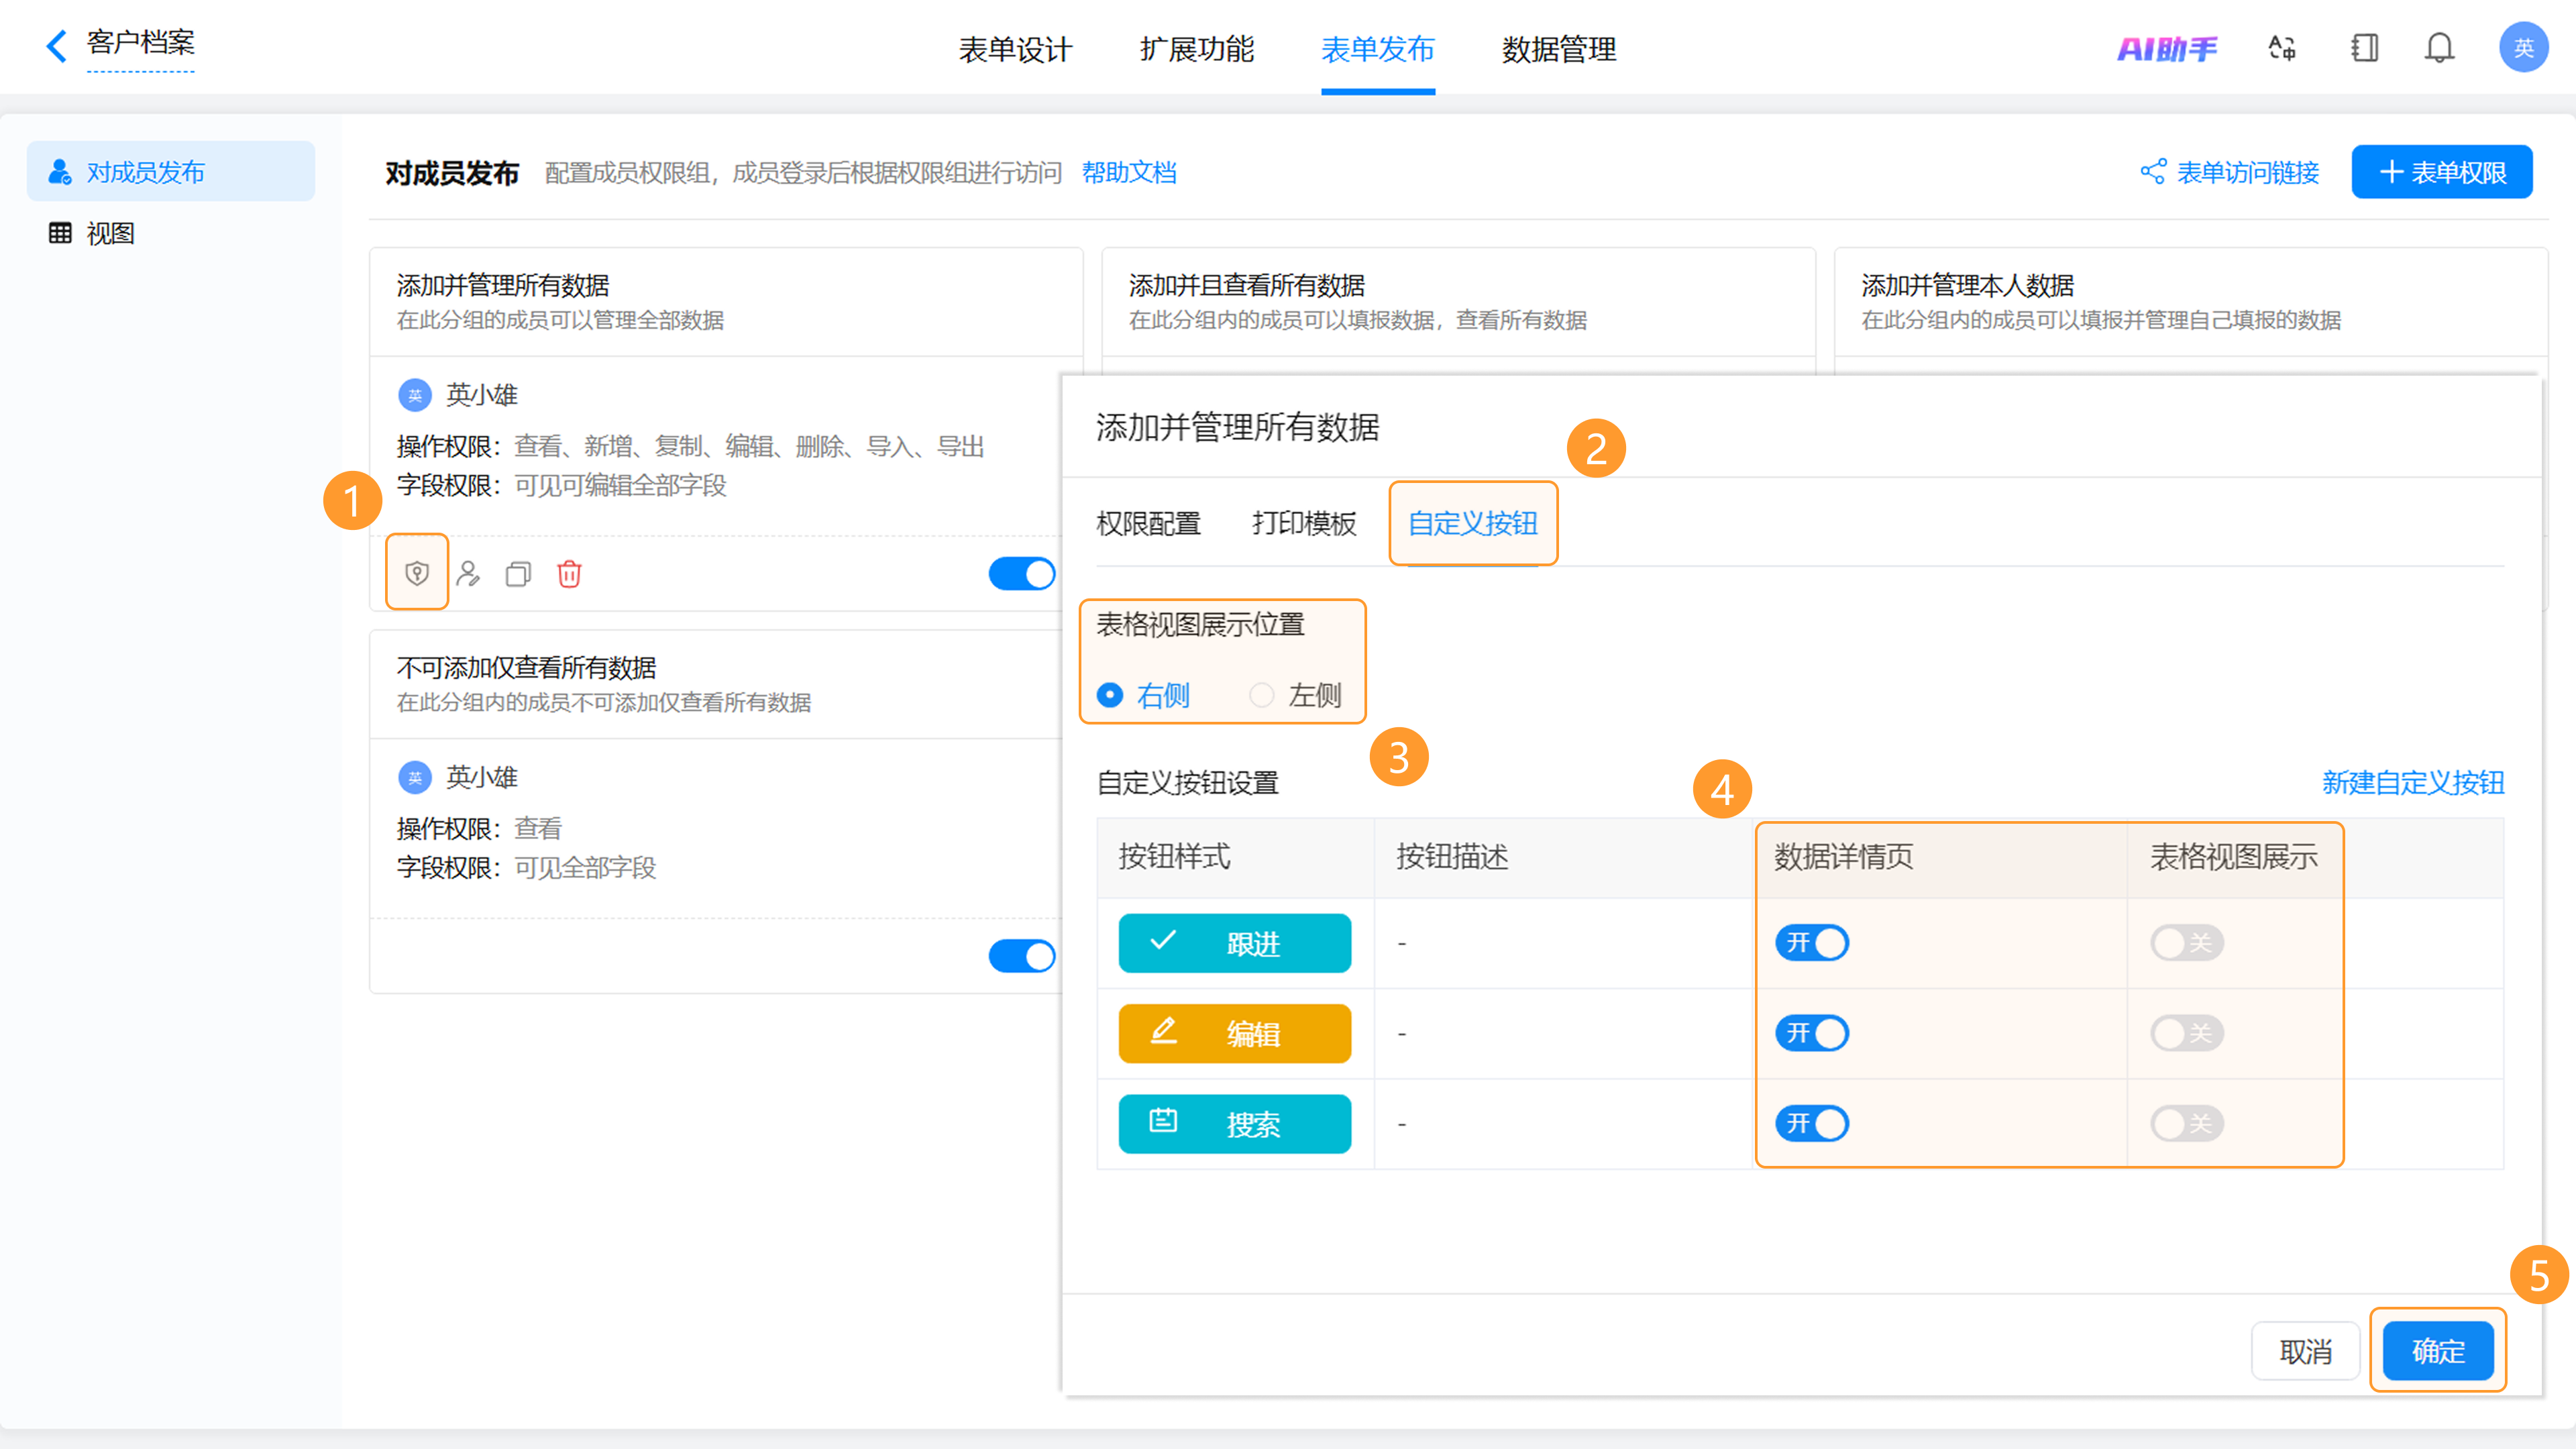Open the notebook panel icon
This screenshot has height=1449, width=2576.
[x=2364, y=48]
